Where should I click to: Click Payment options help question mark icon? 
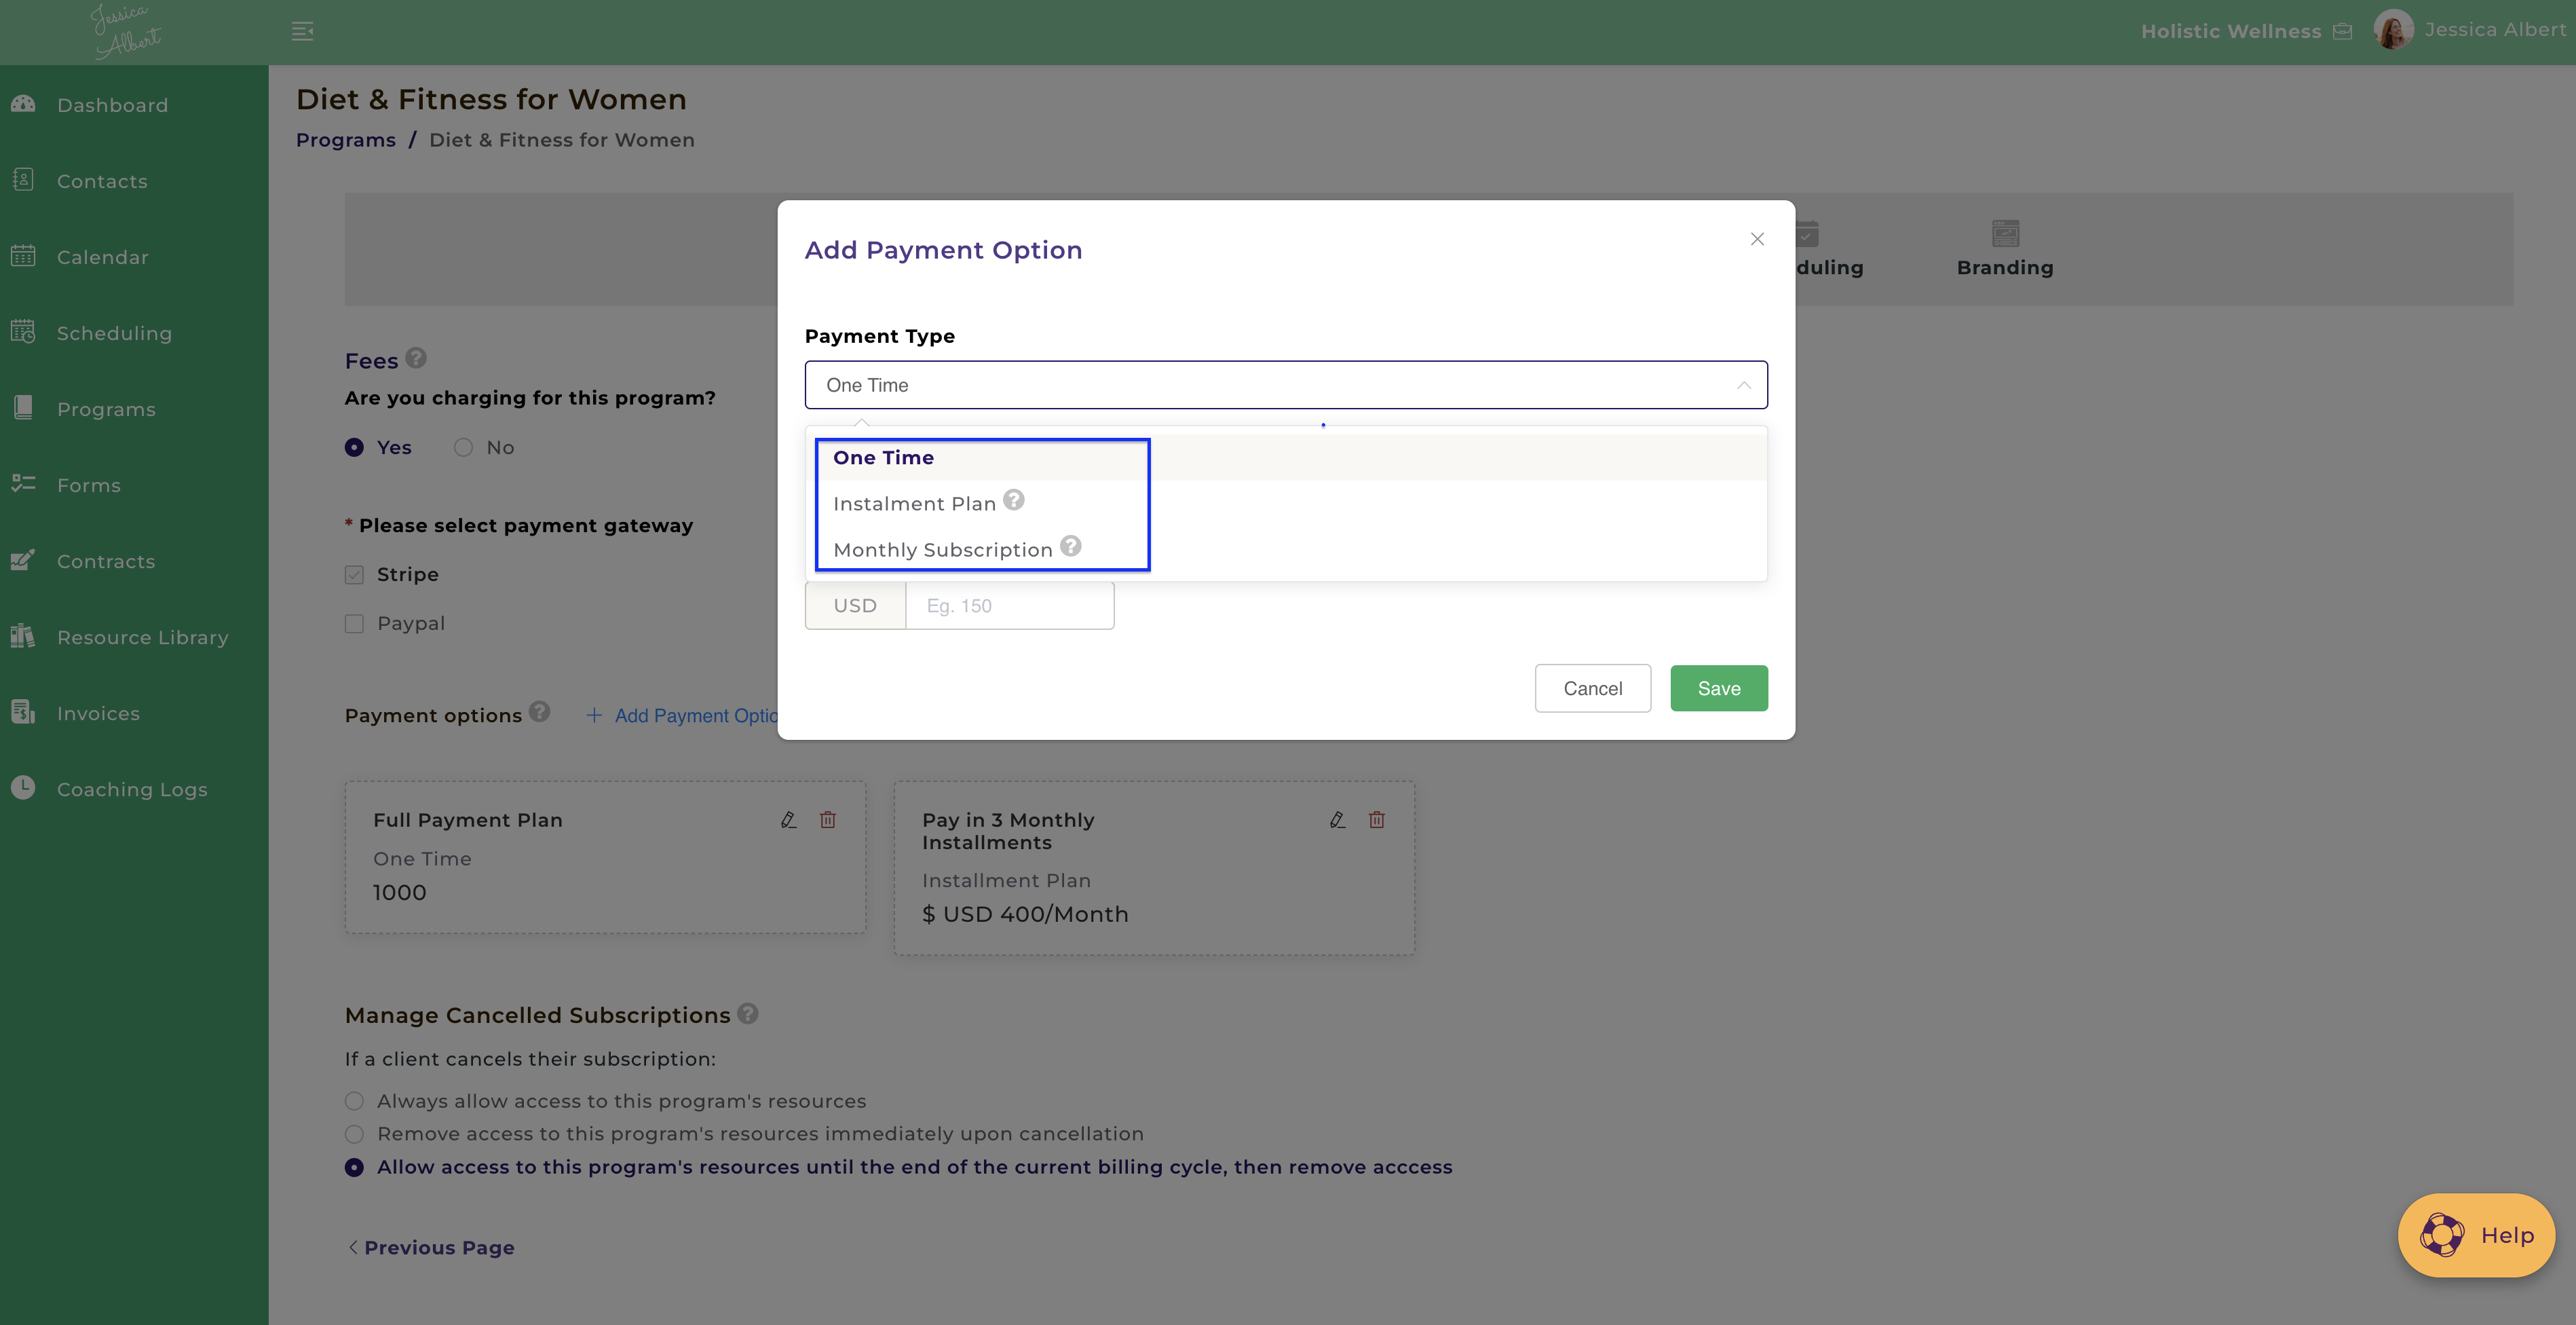tap(540, 711)
